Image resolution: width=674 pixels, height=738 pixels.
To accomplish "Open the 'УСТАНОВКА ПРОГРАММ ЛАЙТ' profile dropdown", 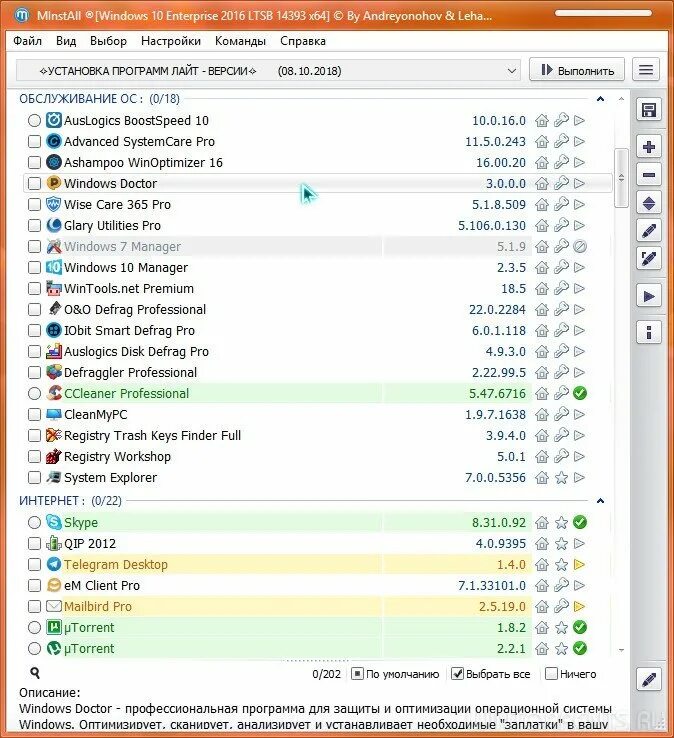I will point(268,71).
